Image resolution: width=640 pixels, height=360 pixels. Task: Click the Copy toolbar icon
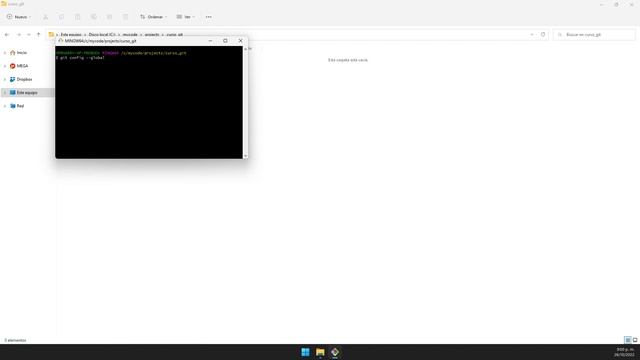coord(62,17)
